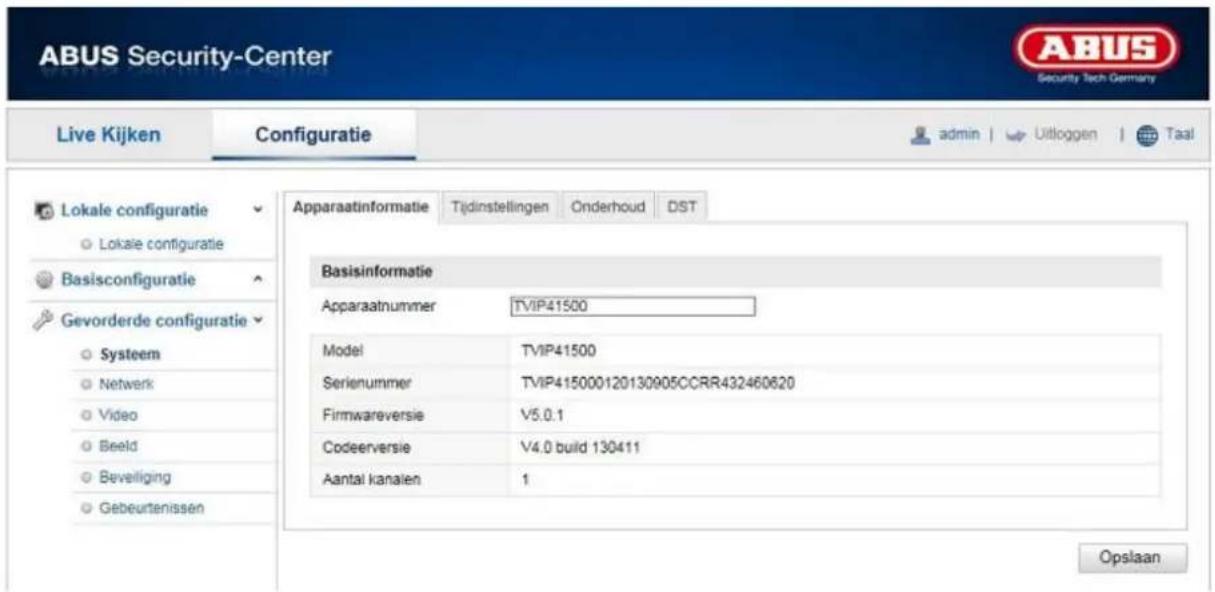Click the bullet next to Netwerk

(87, 384)
